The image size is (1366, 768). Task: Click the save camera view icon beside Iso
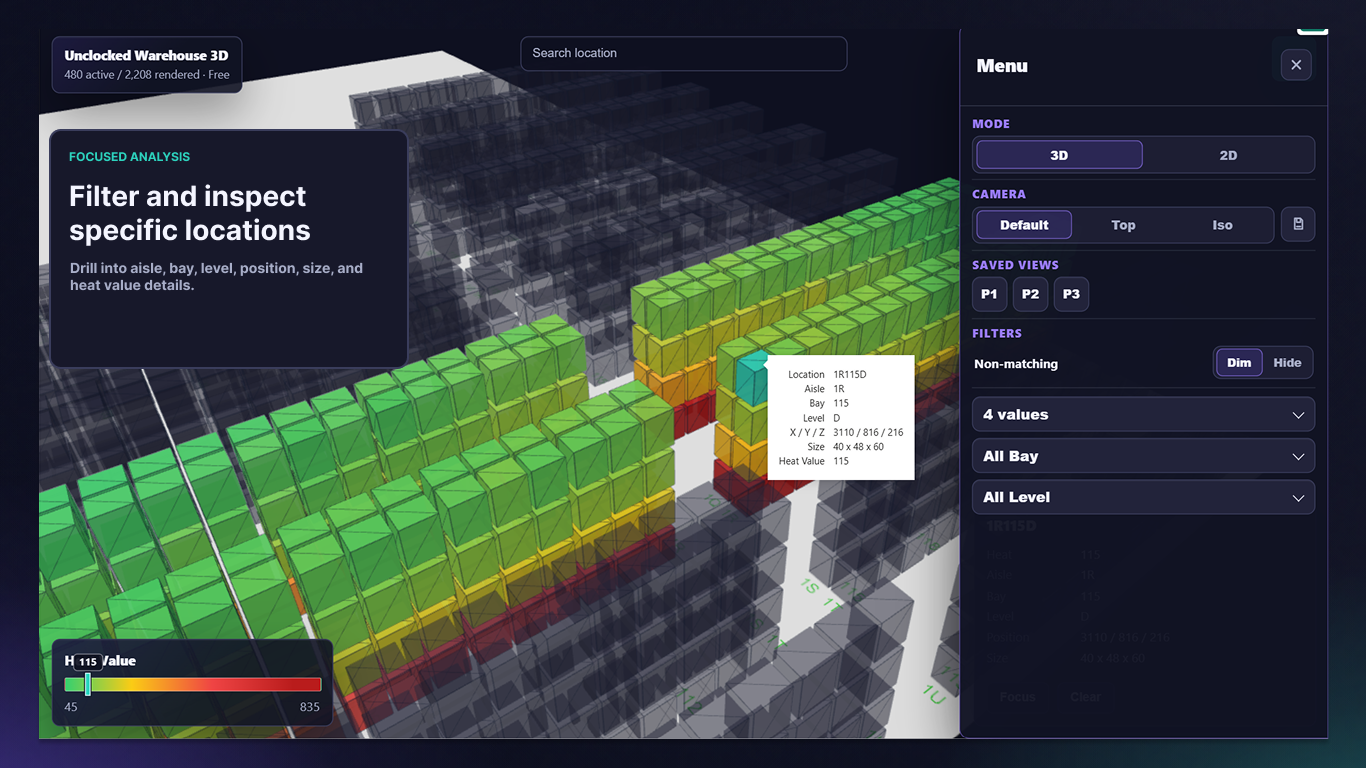1298,225
